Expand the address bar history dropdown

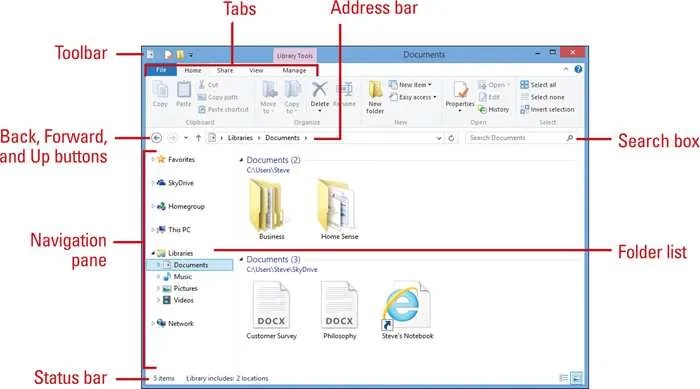(x=439, y=138)
